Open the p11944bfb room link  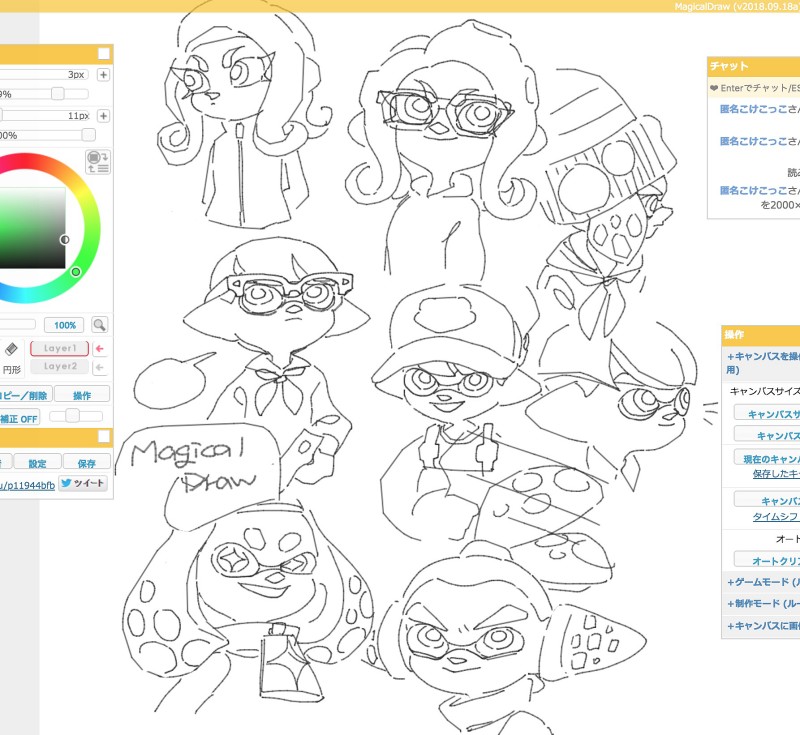coord(28,485)
